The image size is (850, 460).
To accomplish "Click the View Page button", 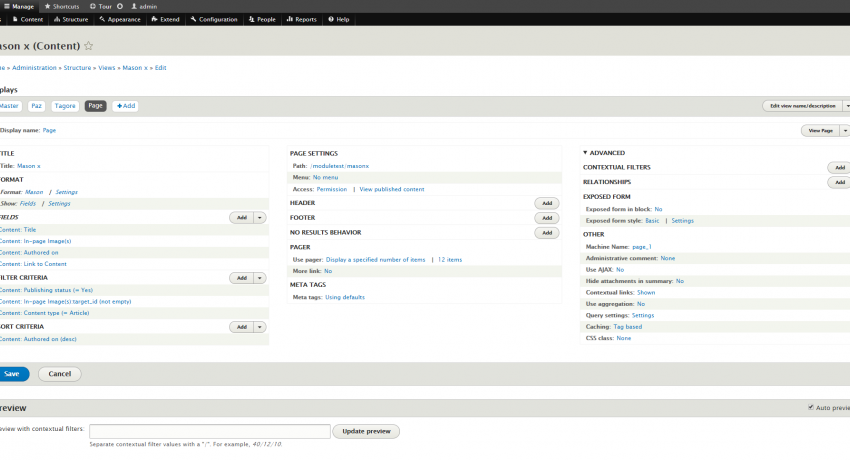I will pyautogui.click(x=820, y=131).
